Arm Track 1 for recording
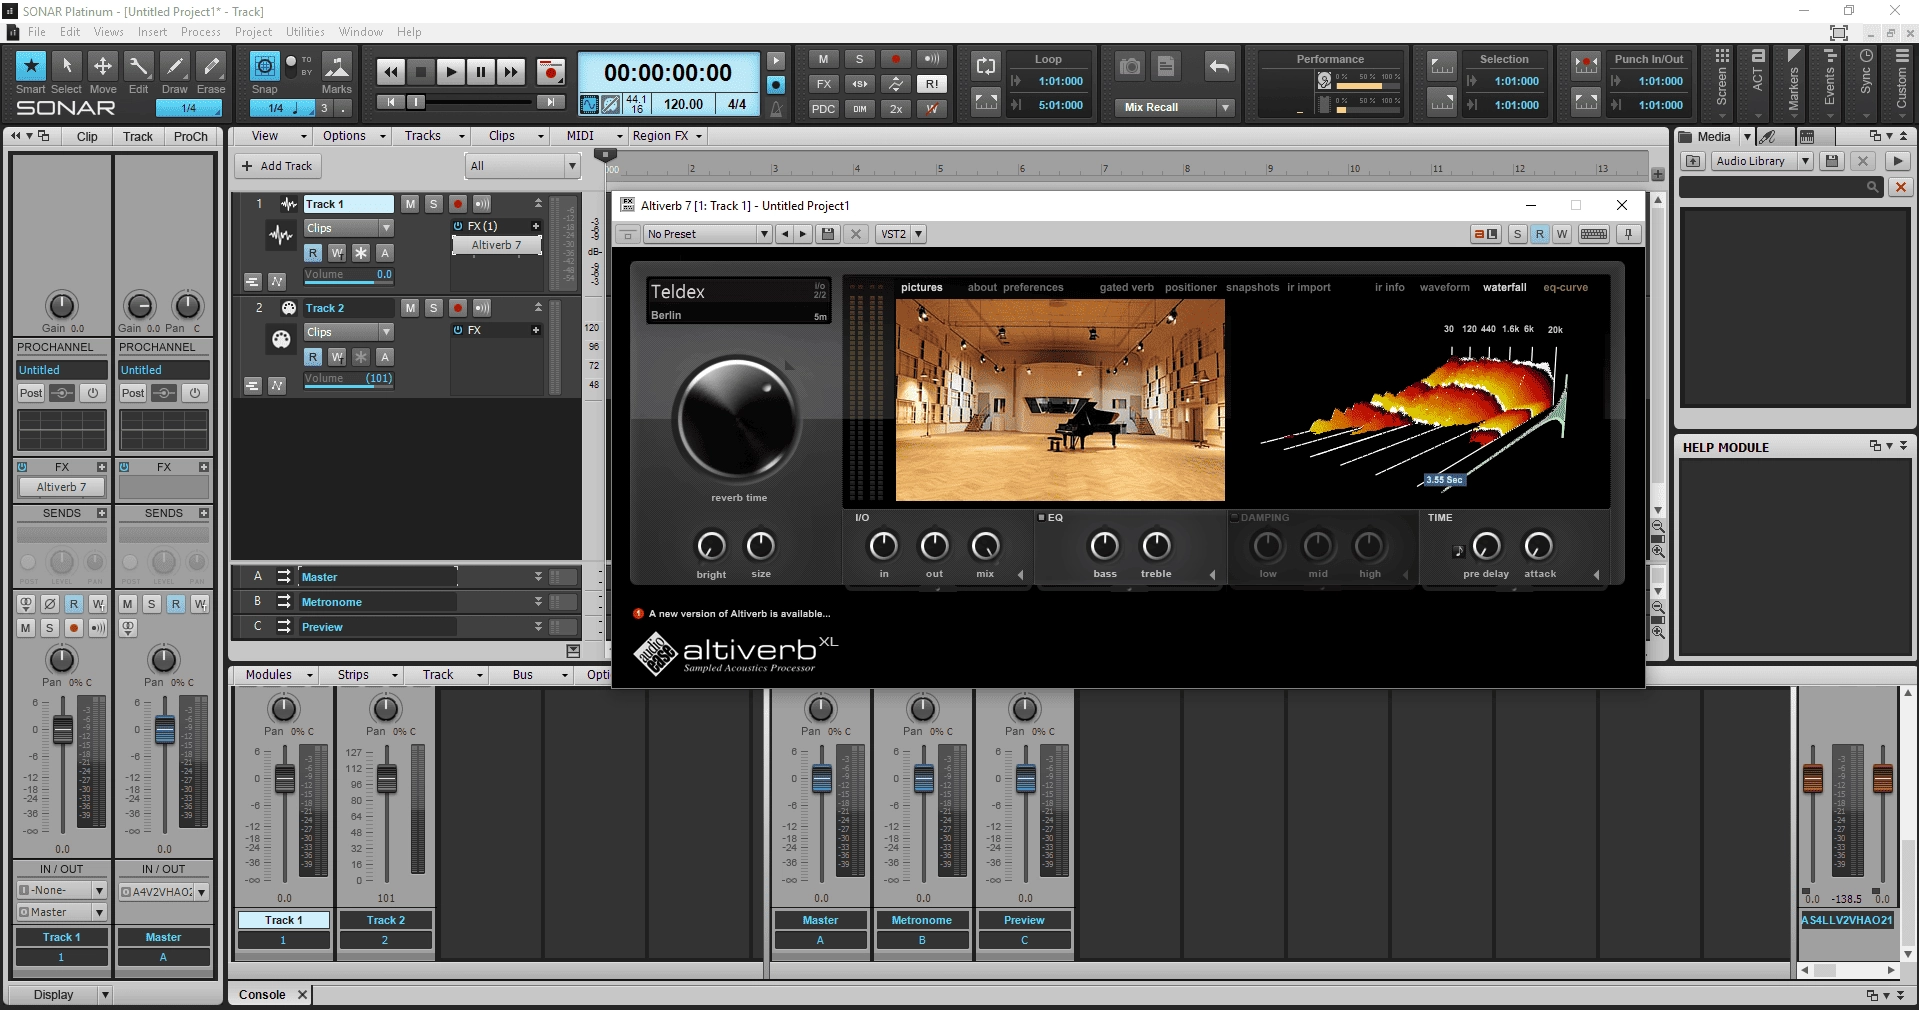1919x1010 pixels. (x=458, y=204)
